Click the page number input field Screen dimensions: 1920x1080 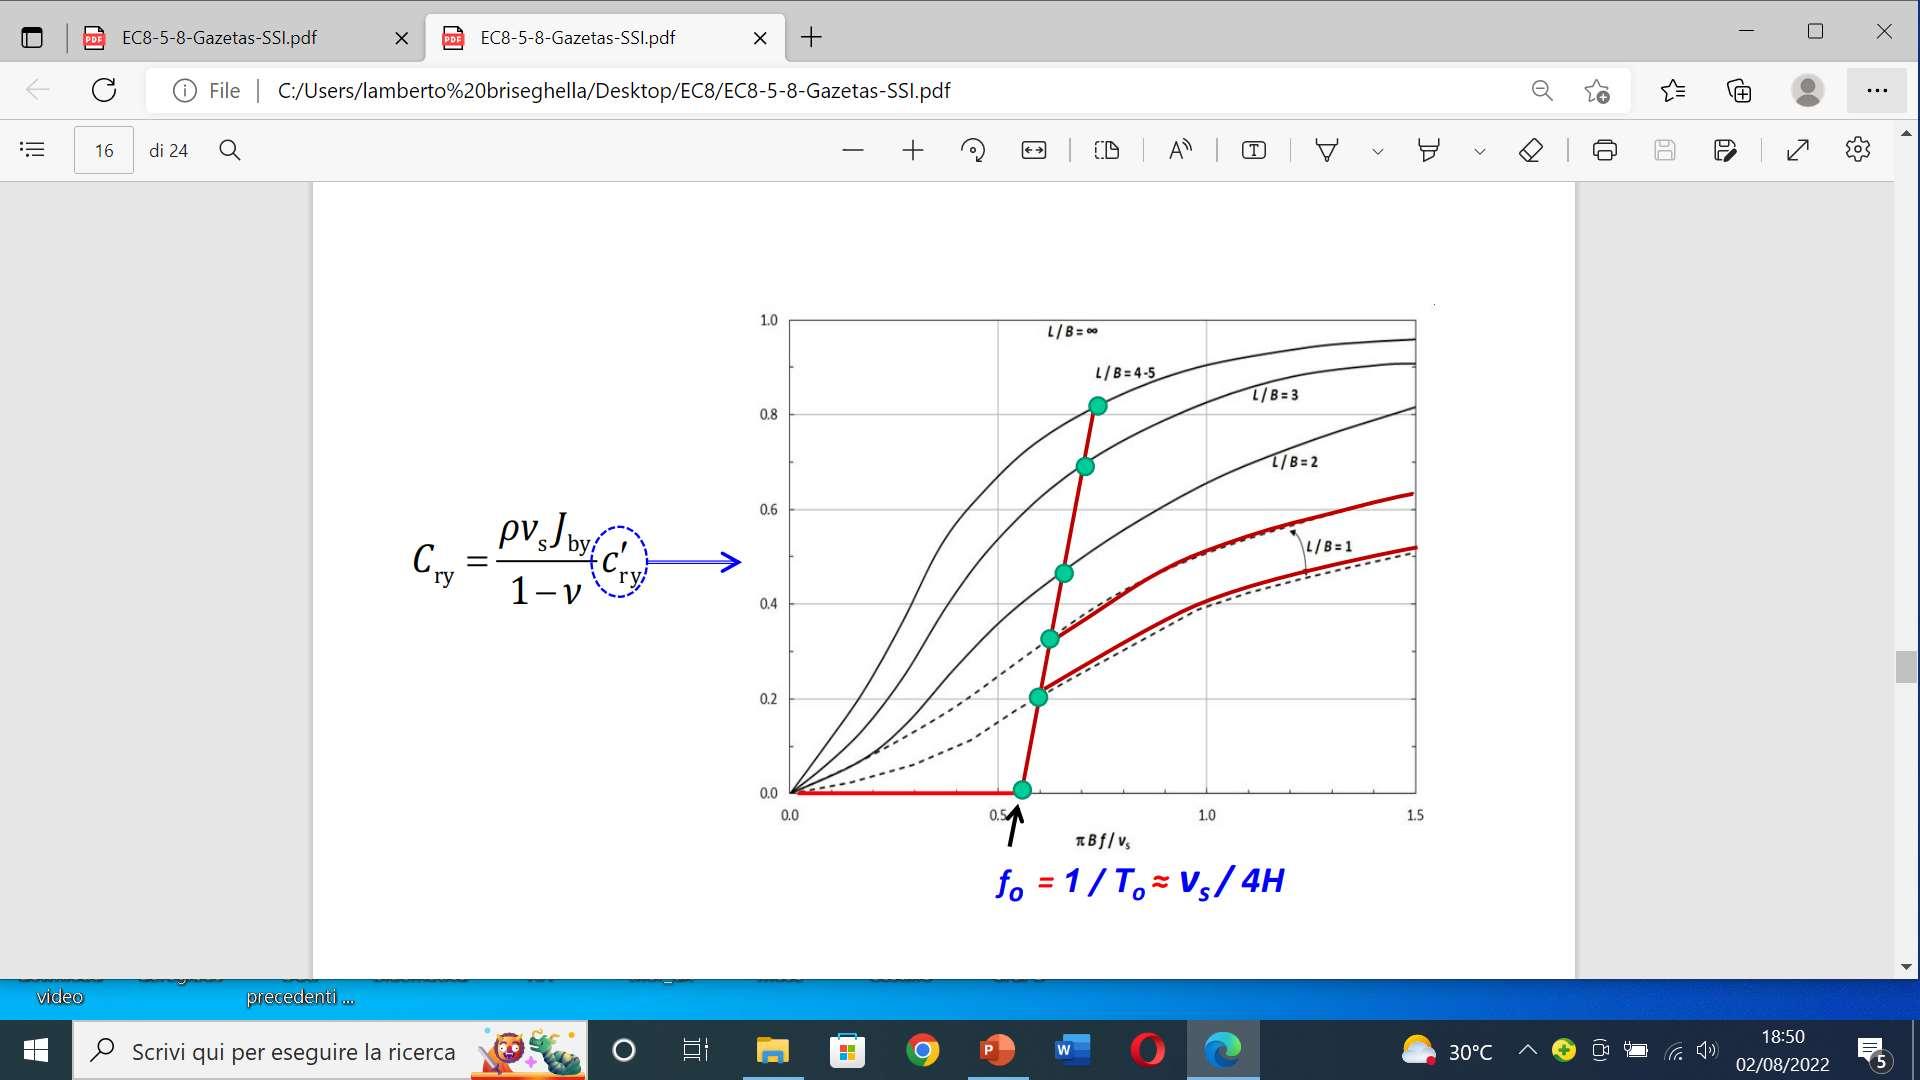(104, 150)
